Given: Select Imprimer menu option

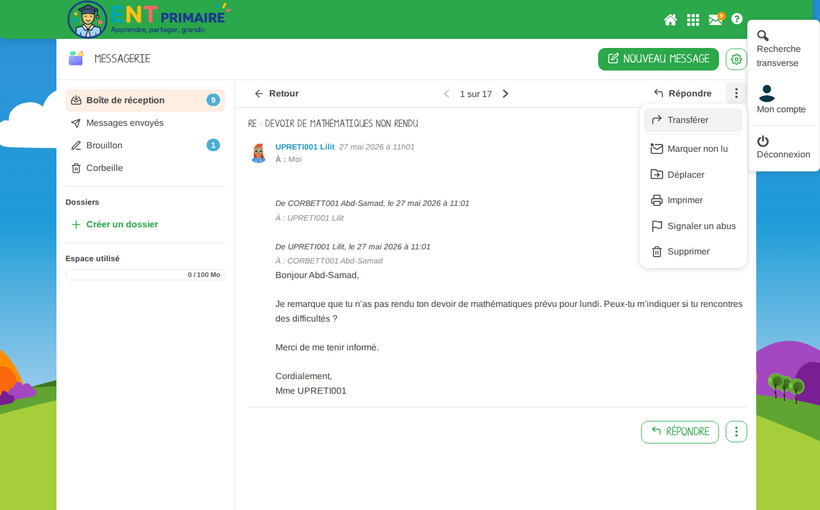Looking at the screenshot, I should coord(693,200).
